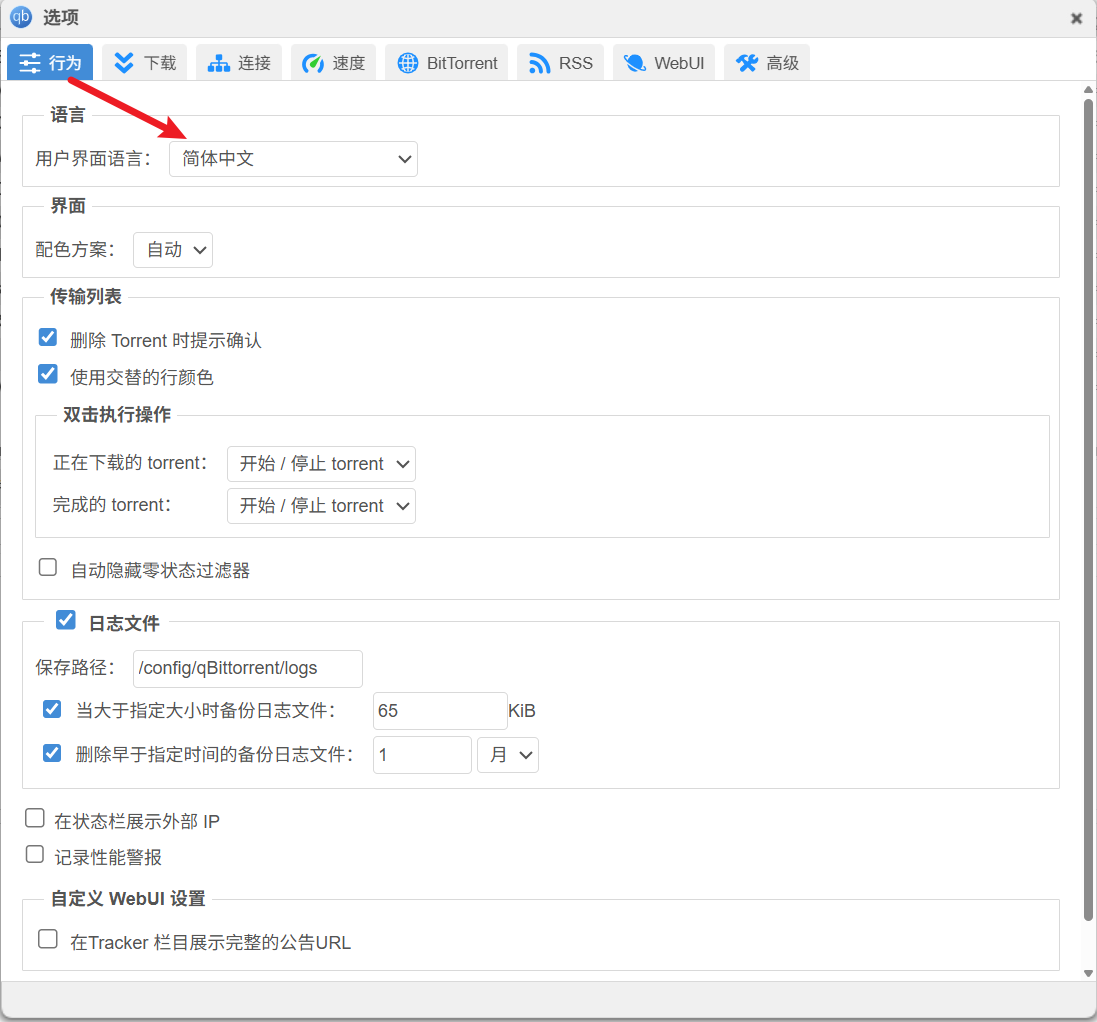The height and width of the screenshot is (1022, 1097).
Task: Open the 完成的 torrent action dropdown
Action: pos(321,506)
